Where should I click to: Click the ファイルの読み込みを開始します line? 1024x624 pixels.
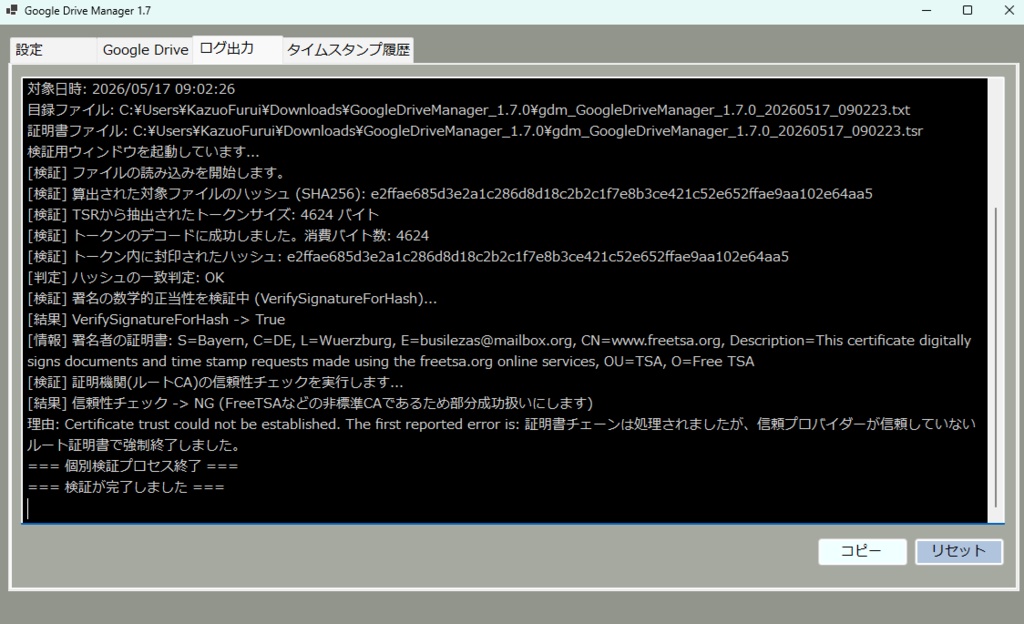click(157, 172)
